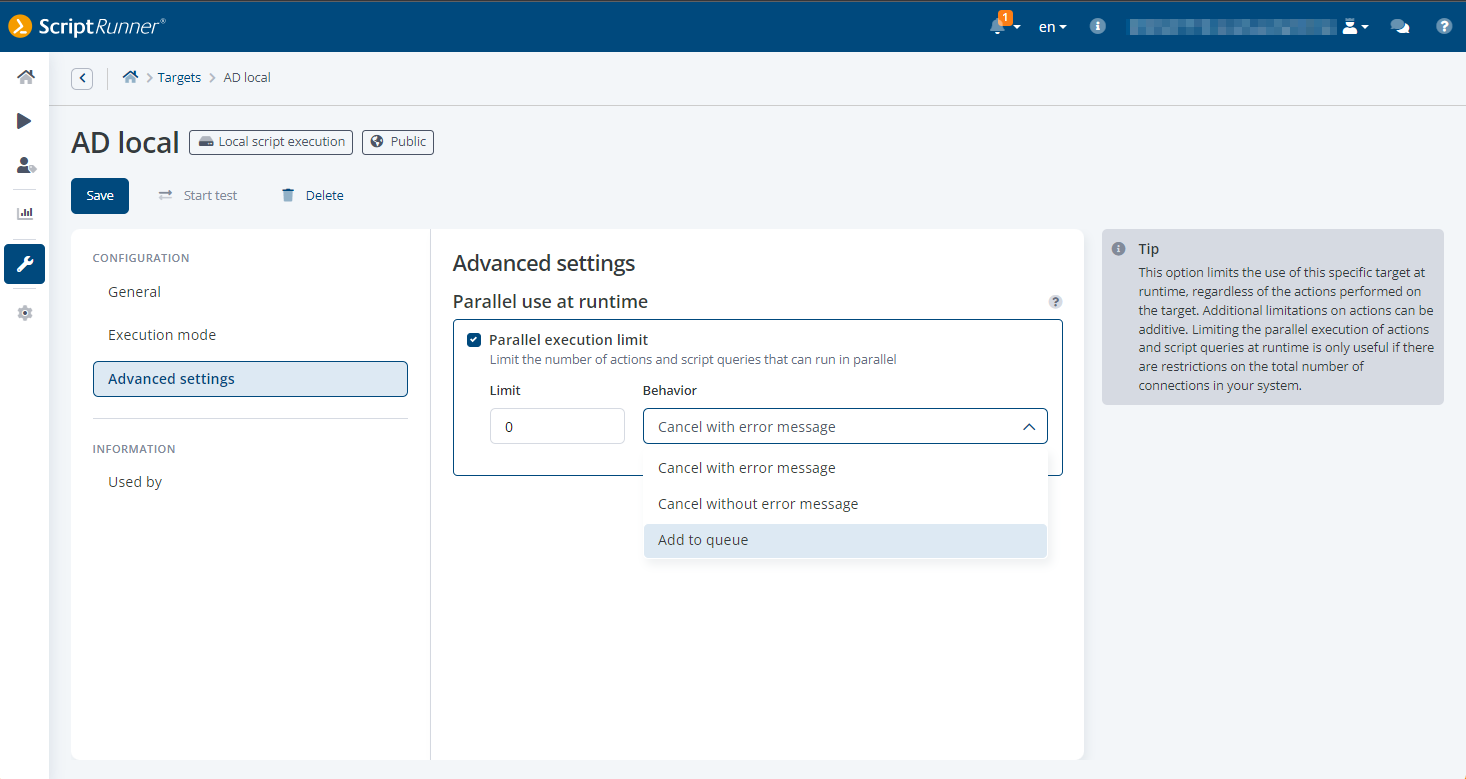Open the Run (play) sidebar icon
Image resolution: width=1466 pixels, height=779 pixels.
pyautogui.click(x=24, y=121)
